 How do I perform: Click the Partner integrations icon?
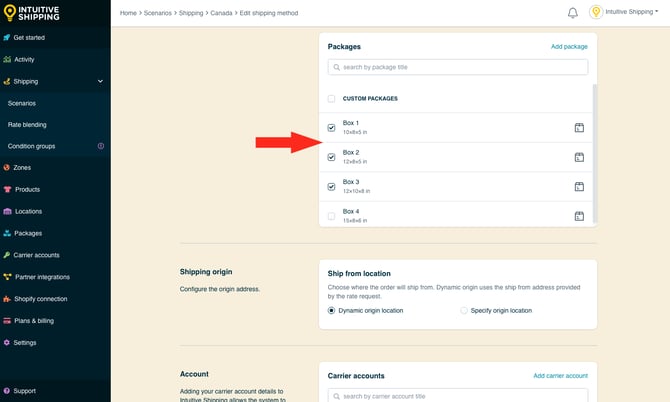pos(7,277)
